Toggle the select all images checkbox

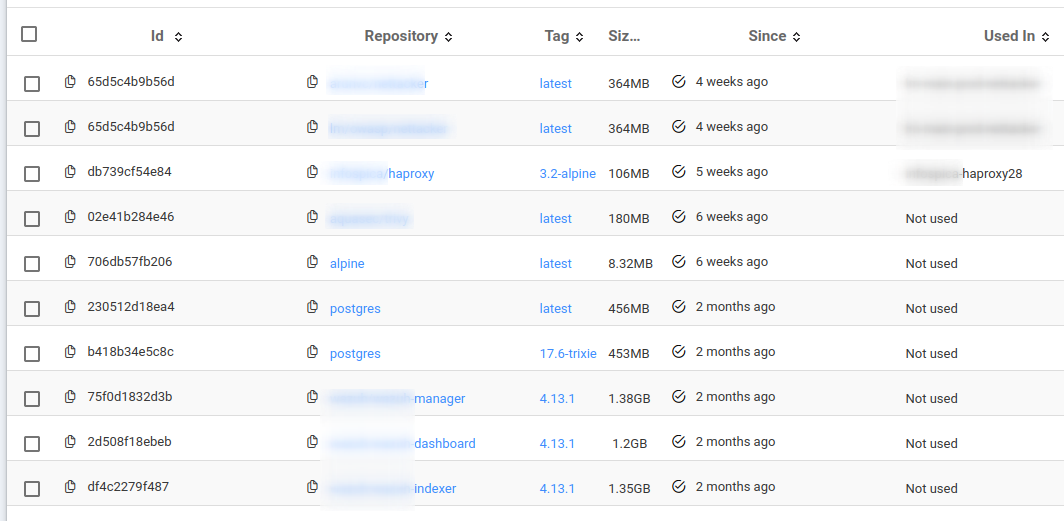(x=29, y=34)
